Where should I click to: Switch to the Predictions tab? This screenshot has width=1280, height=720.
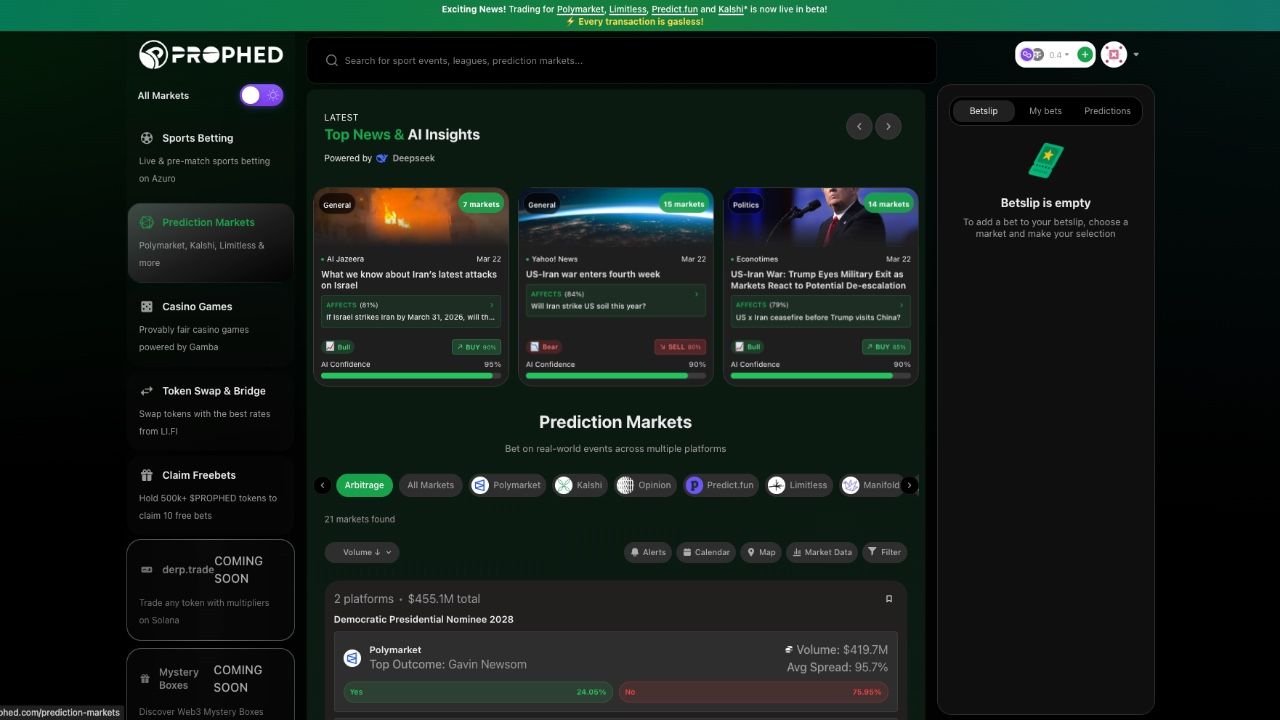tap(1107, 111)
